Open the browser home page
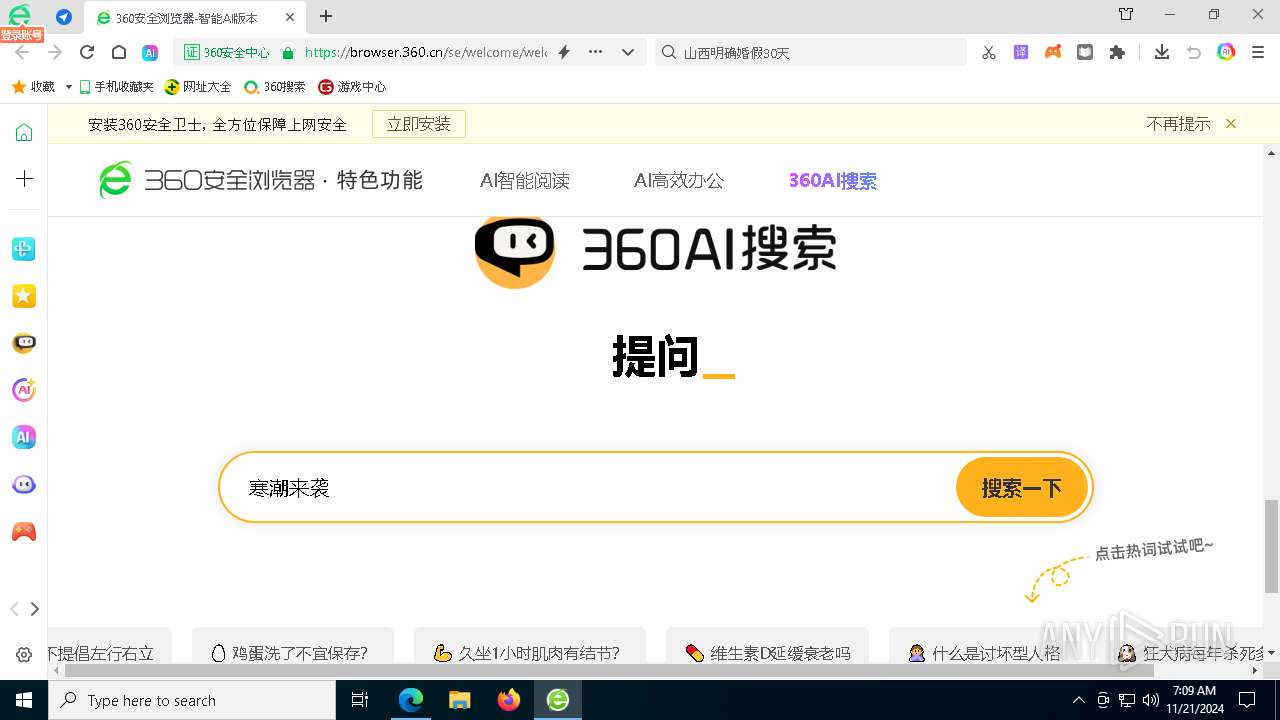 pyautogui.click(x=118, y=53)
